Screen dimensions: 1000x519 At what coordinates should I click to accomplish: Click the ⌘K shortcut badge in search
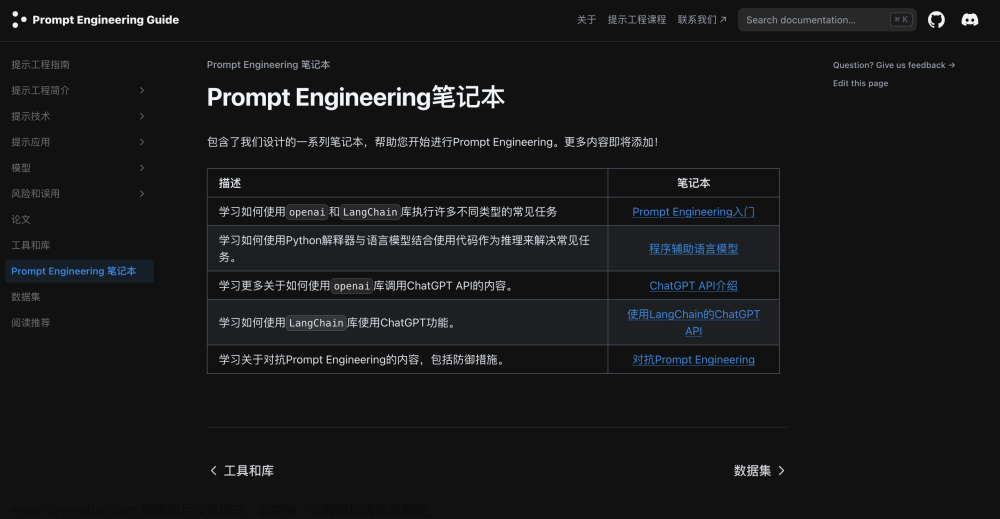[901, 20]
